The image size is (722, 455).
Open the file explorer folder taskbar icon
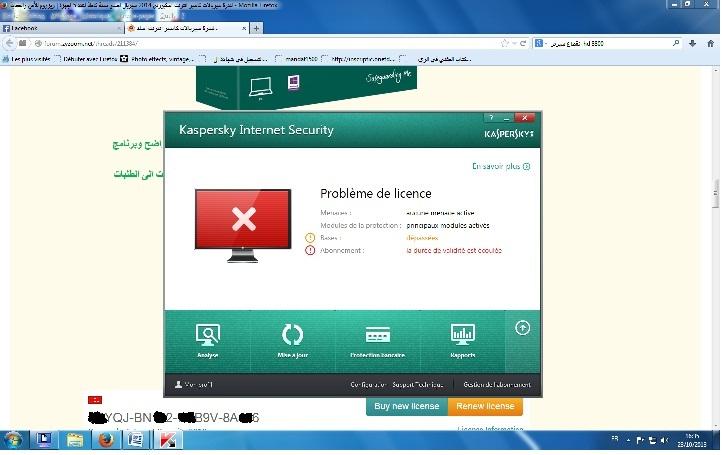pyautogui.click(x=75, y=440)
